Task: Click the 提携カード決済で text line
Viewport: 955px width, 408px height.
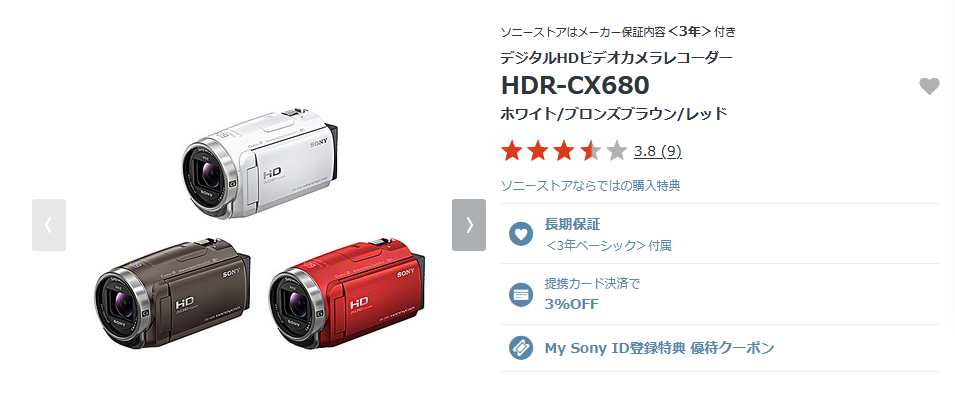Action: point(592,284)
